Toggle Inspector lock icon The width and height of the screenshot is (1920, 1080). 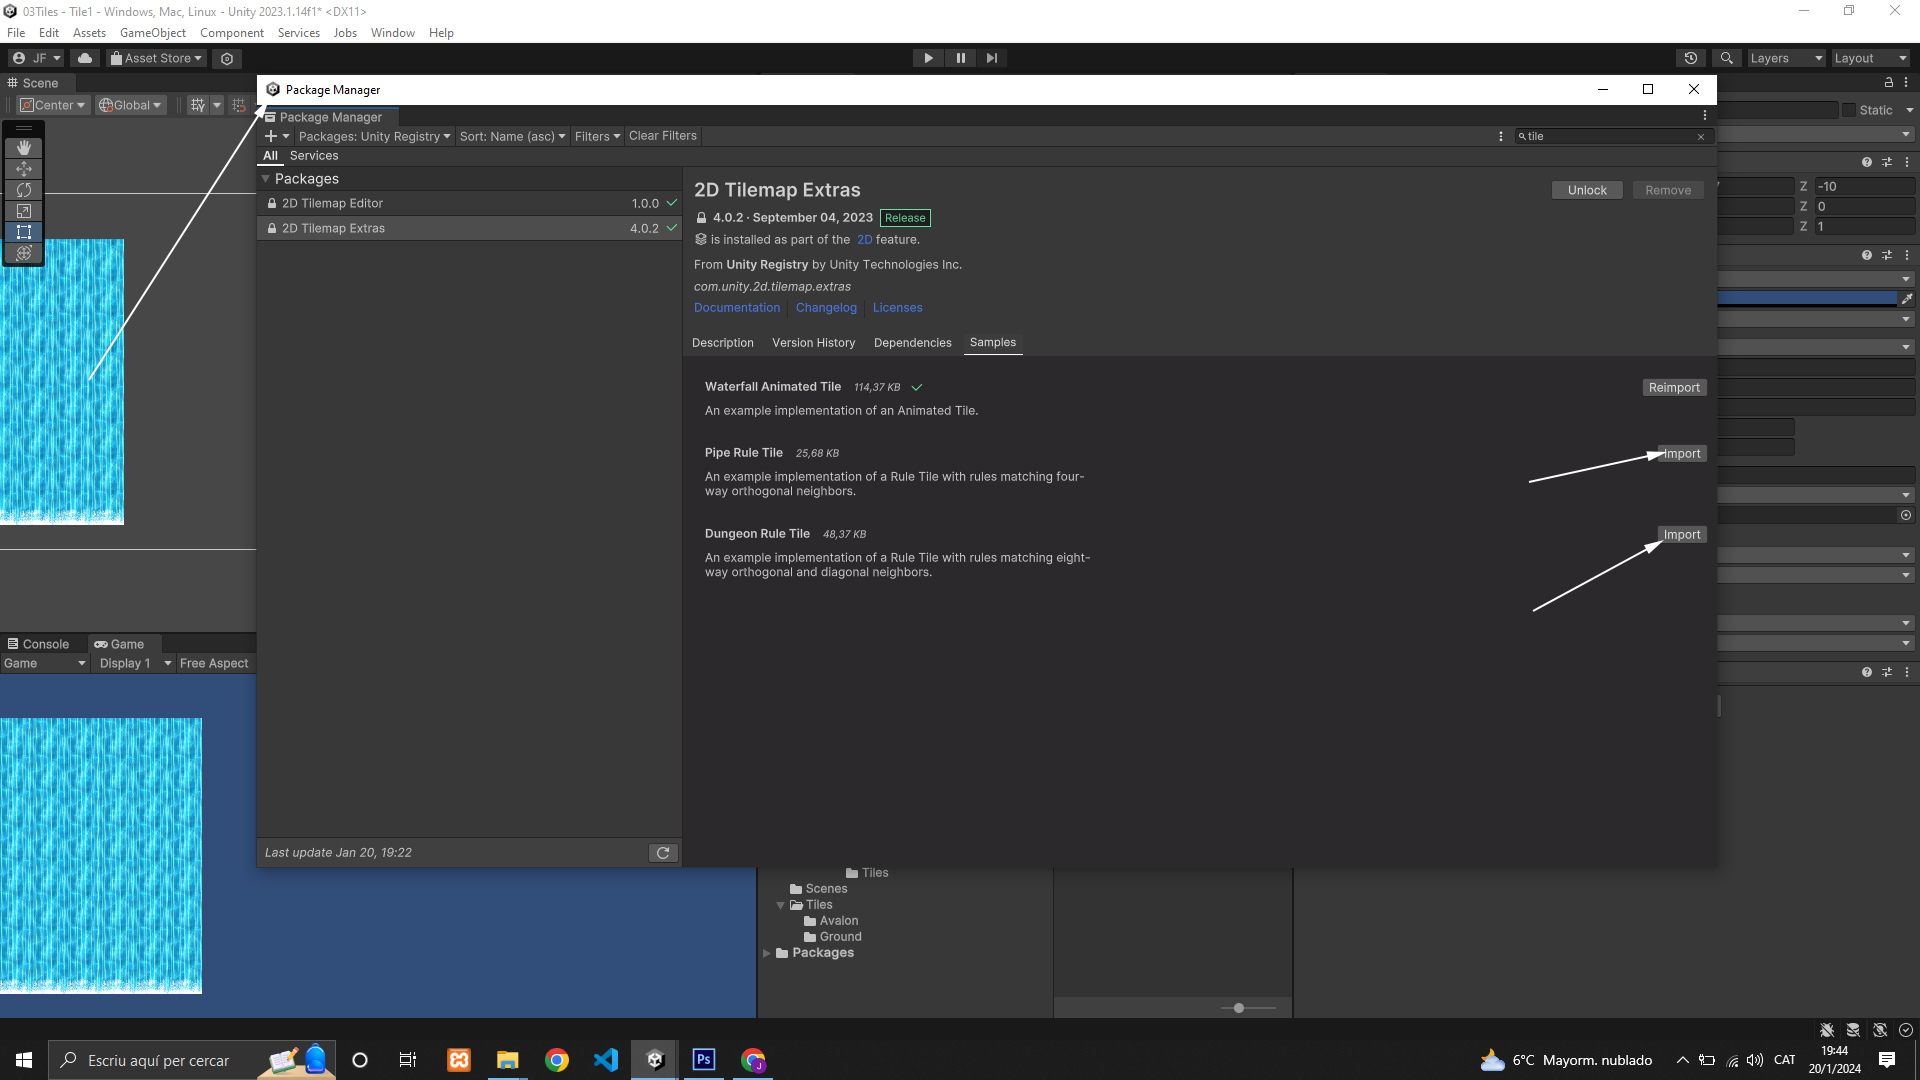[x=1889, y=83]
